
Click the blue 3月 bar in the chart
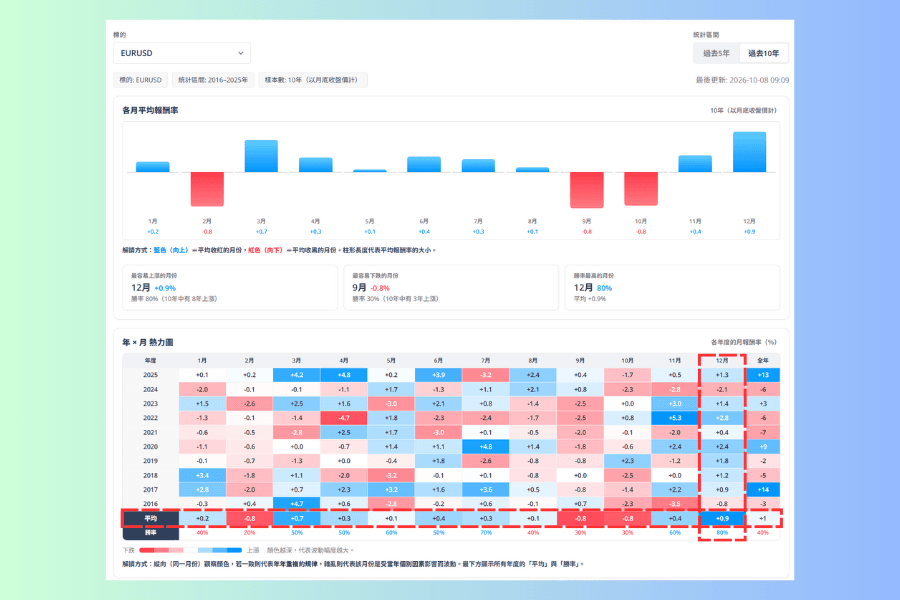[261, 156]
